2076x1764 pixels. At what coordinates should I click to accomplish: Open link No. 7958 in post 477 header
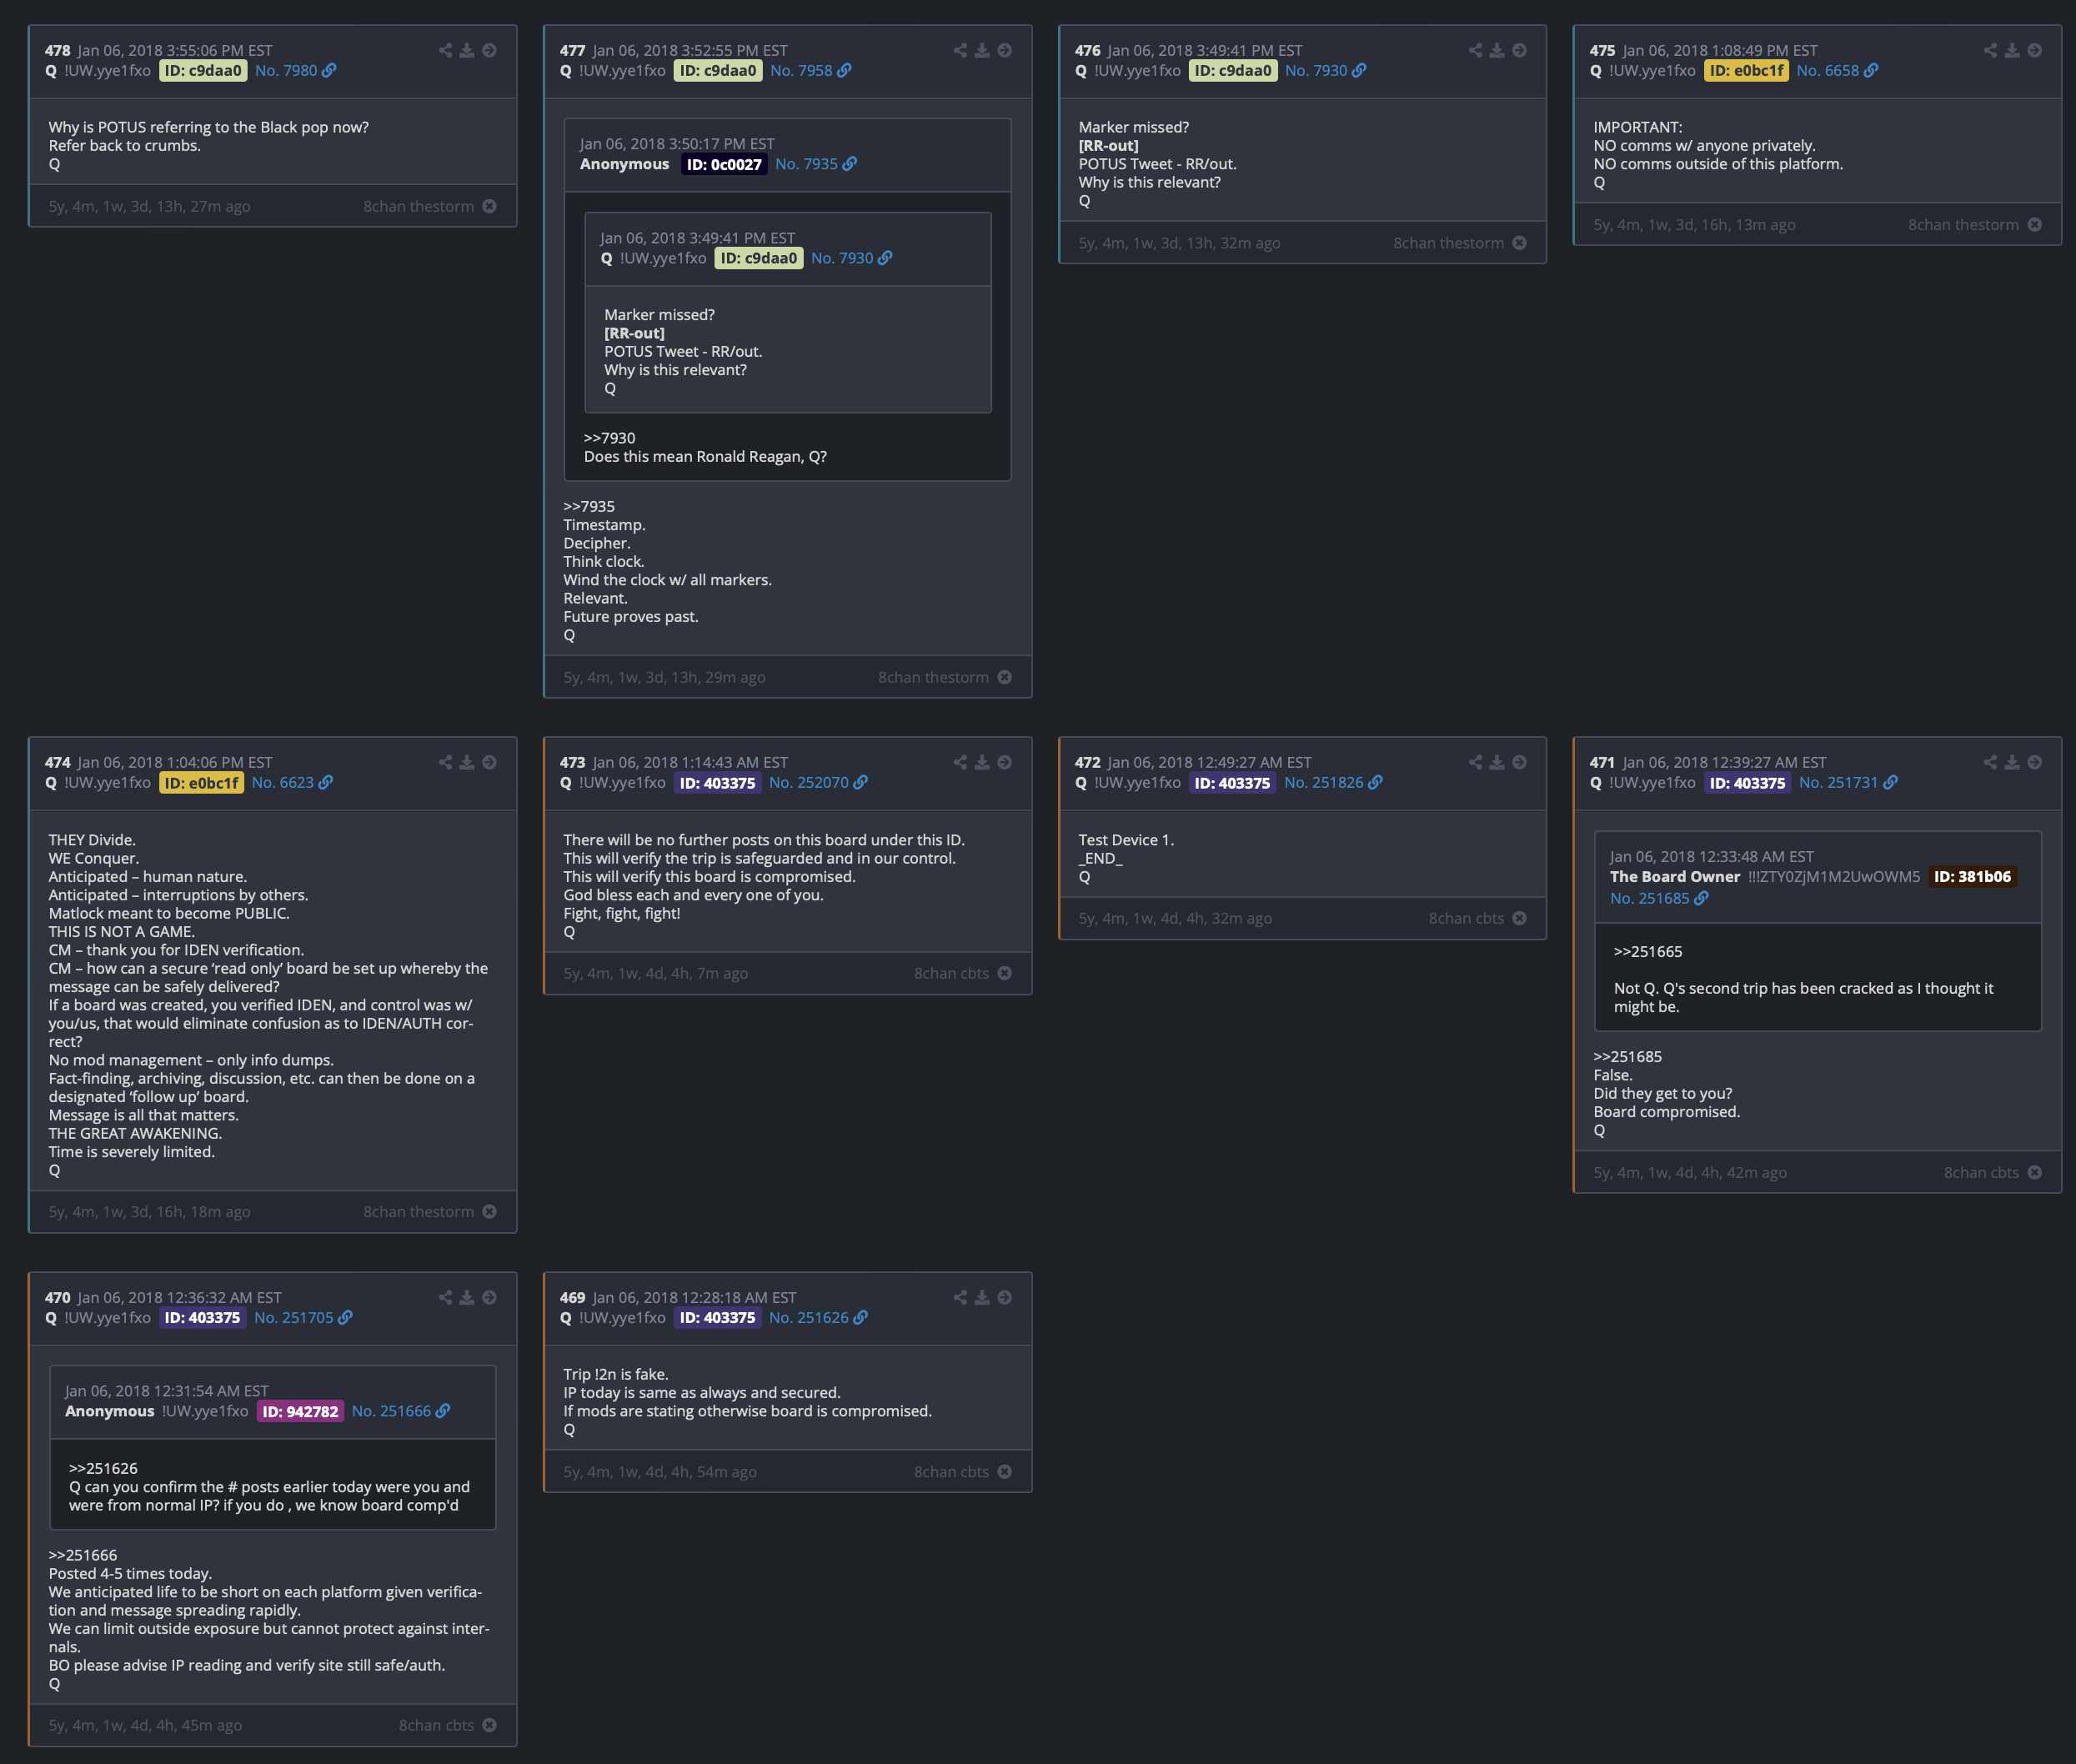coord(810,71)
